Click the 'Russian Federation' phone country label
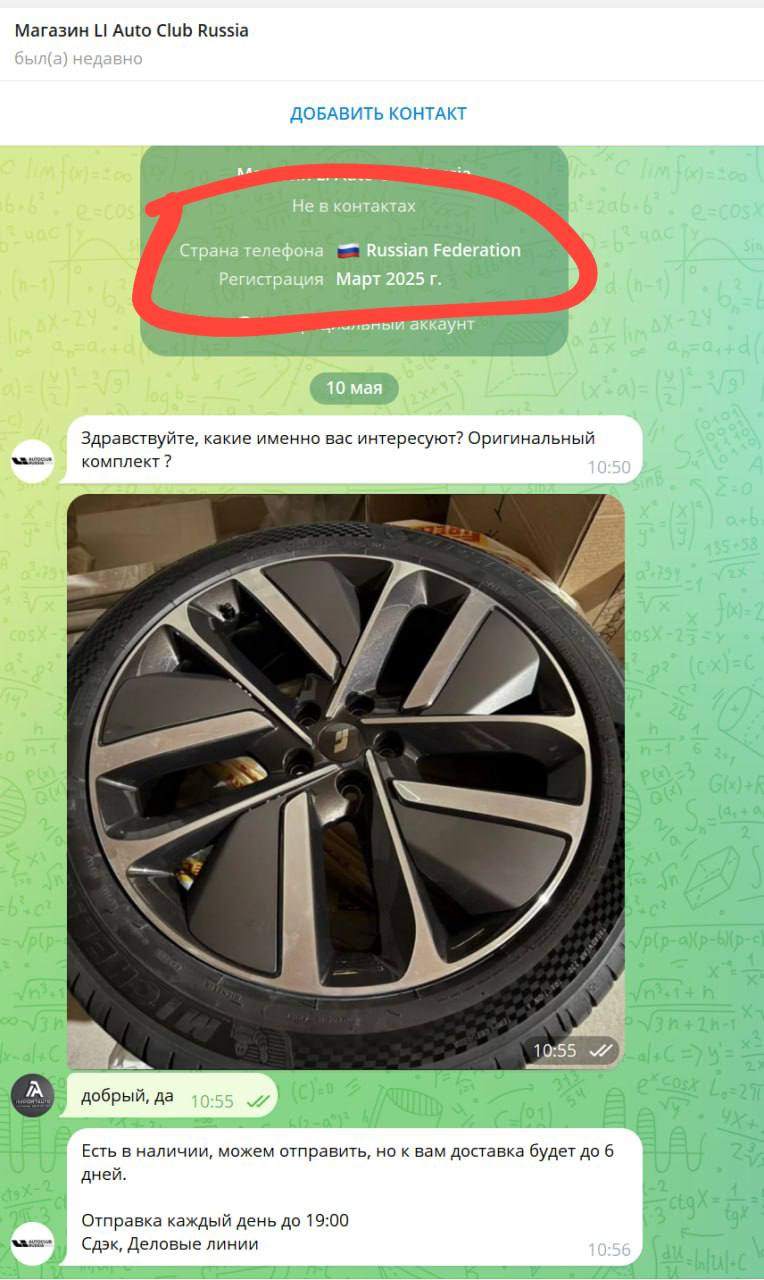The width and height of the screenshot is (764, 1280). pyautogui.click(x=443, y=250)
